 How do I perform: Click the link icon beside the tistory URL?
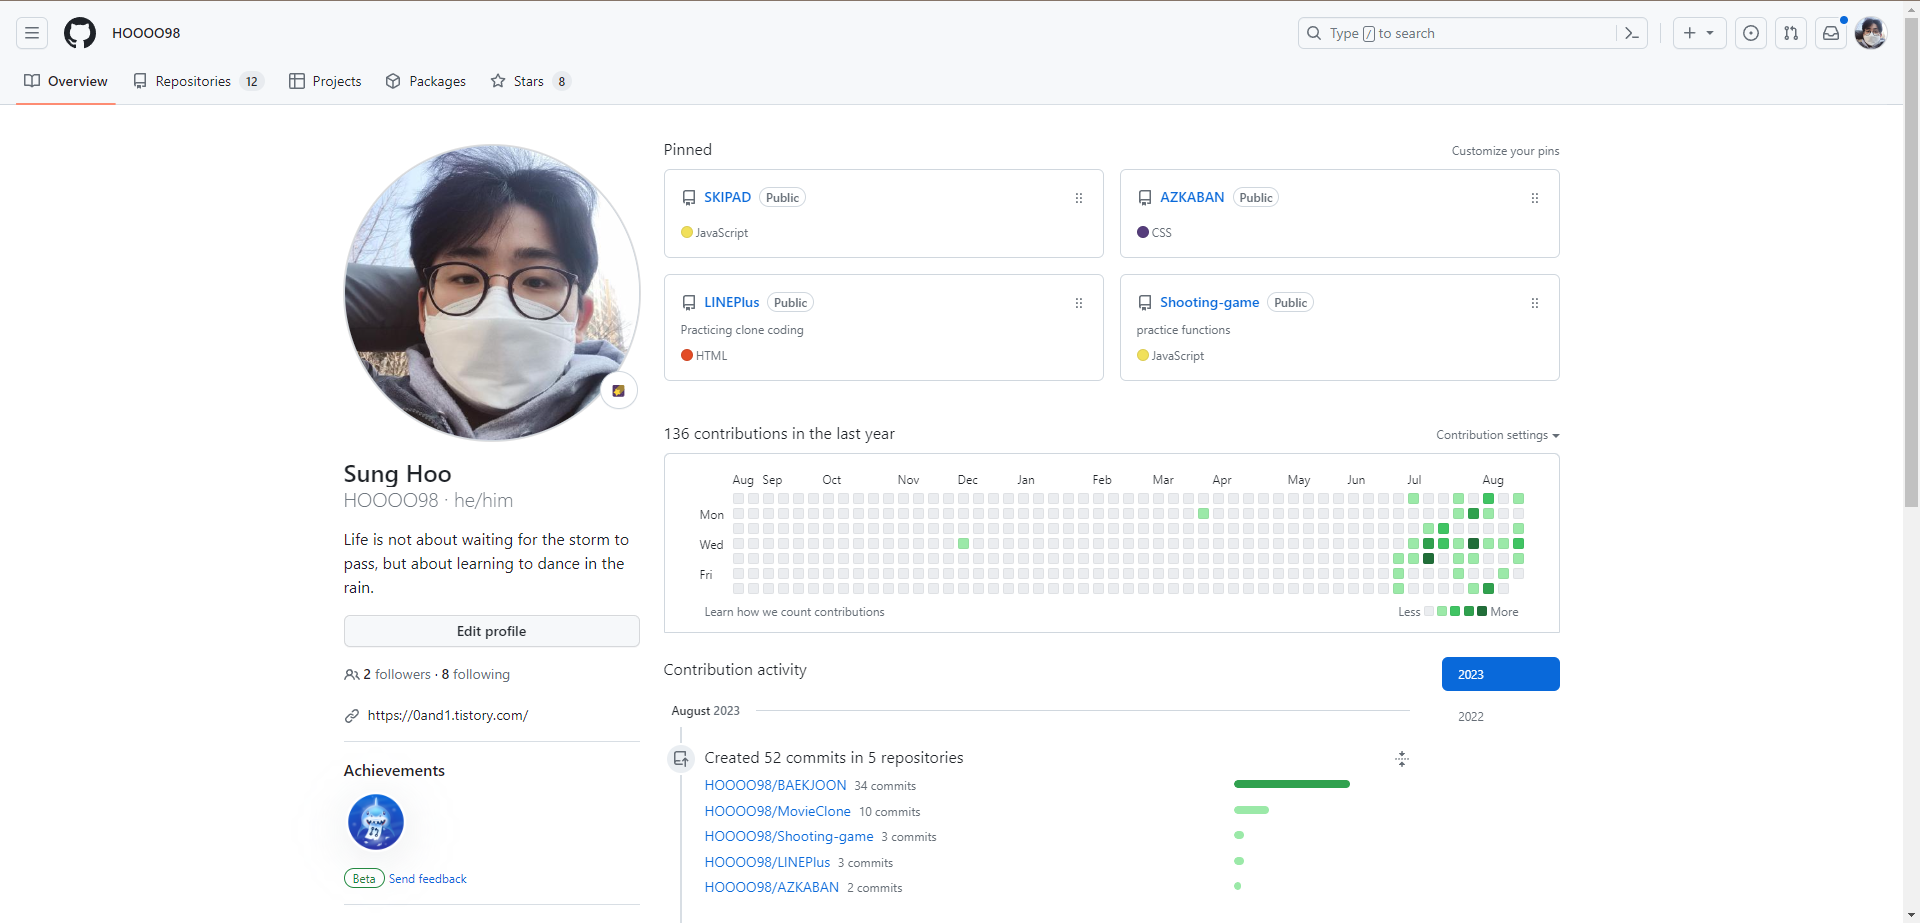[x=352, y=716]
